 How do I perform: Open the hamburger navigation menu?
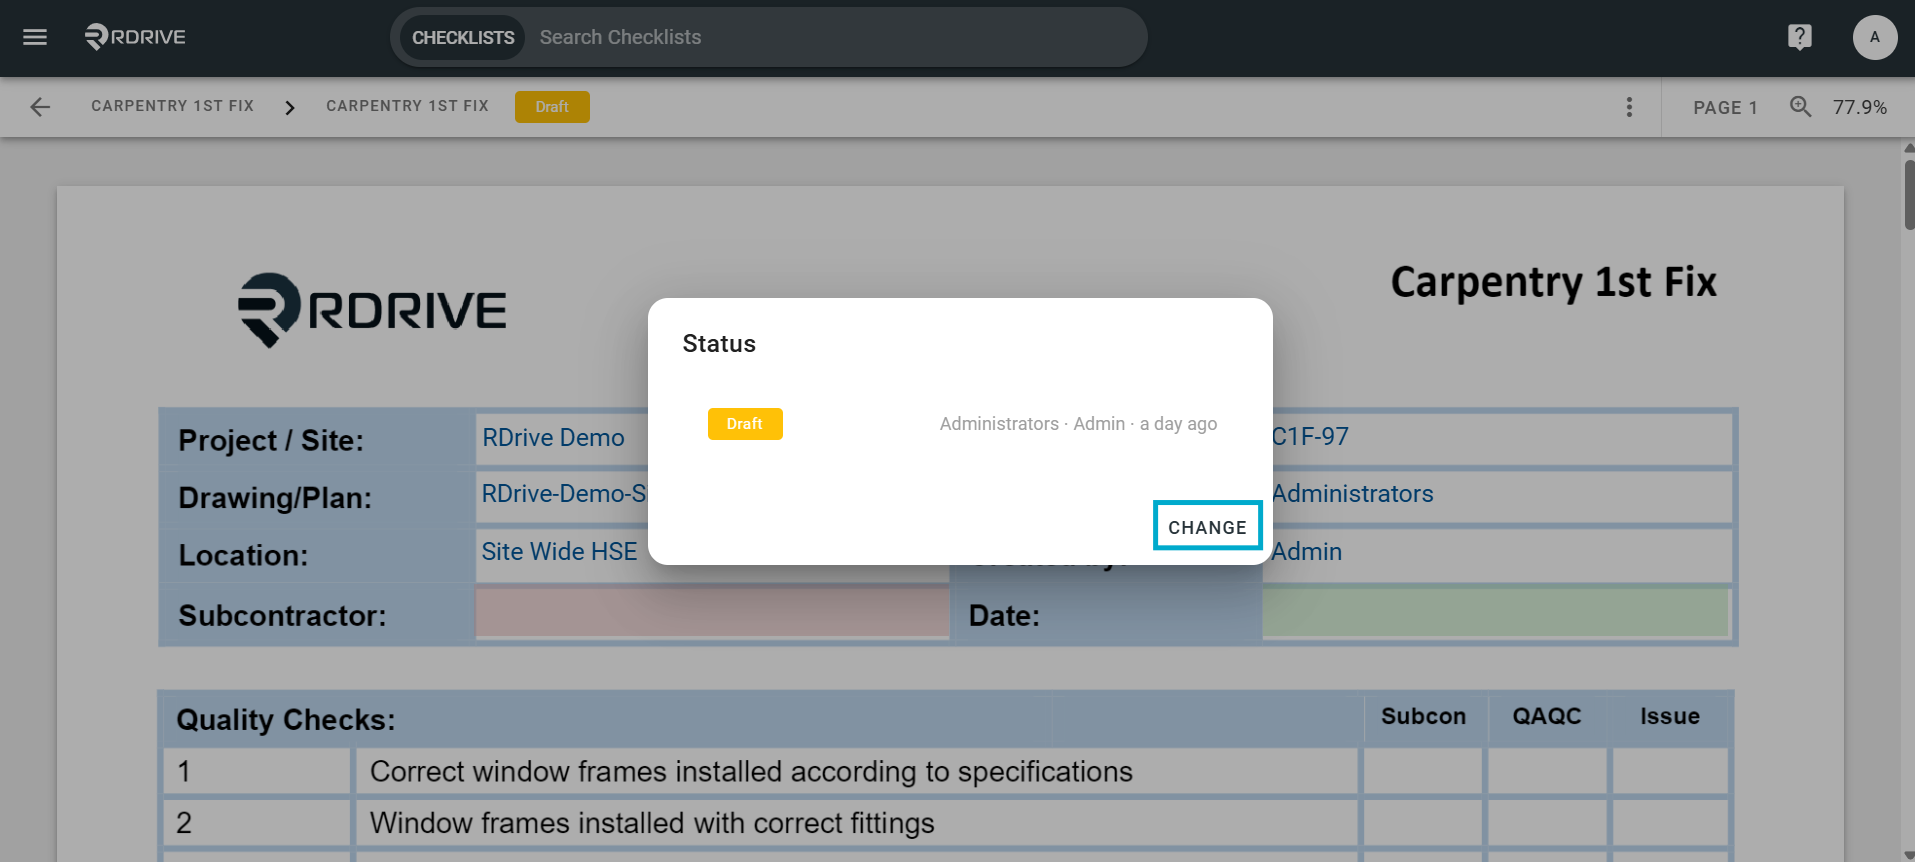tap(35, 37)
